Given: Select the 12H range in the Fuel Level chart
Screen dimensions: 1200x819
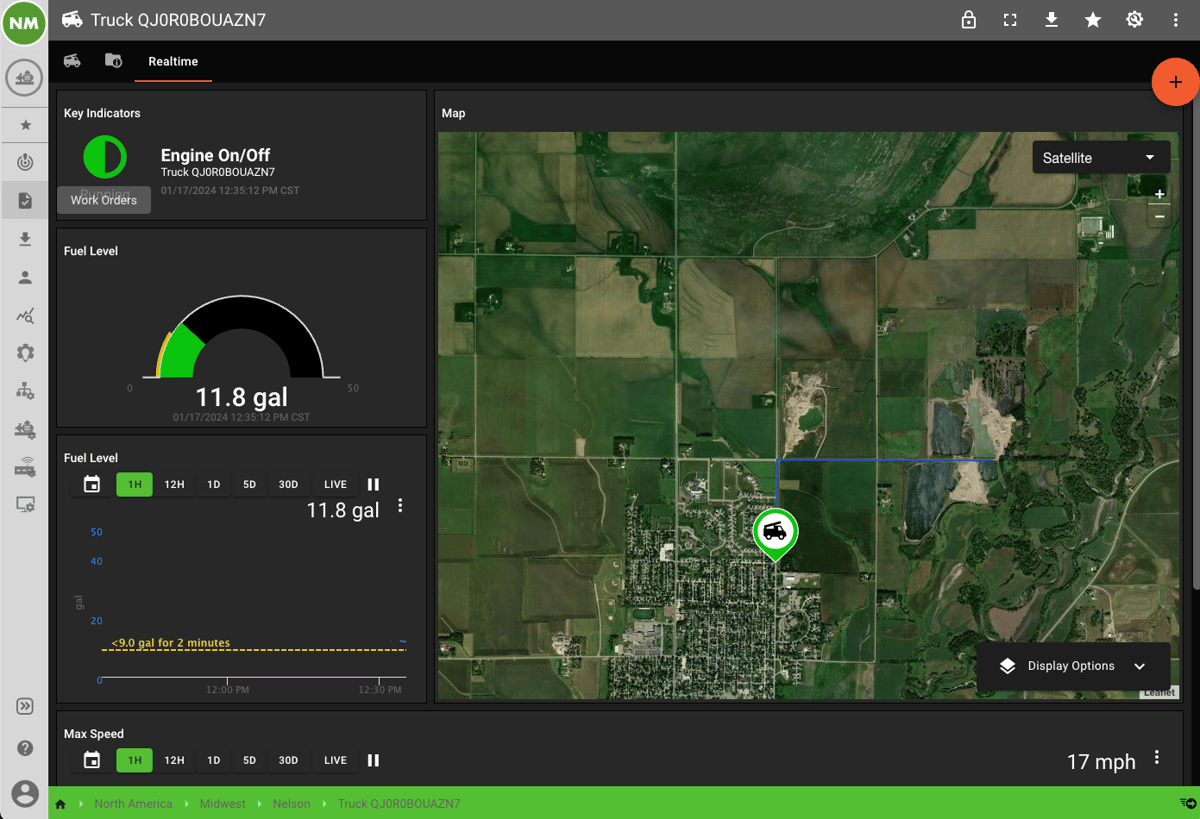Looking at the screenshot, I should click(174, 484).
